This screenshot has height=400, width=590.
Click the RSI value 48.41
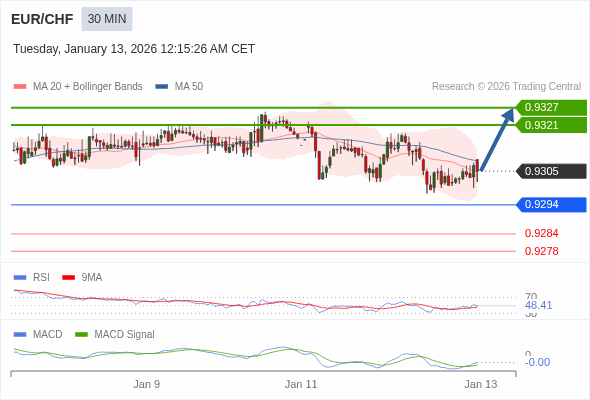click(x=538, y=305)
